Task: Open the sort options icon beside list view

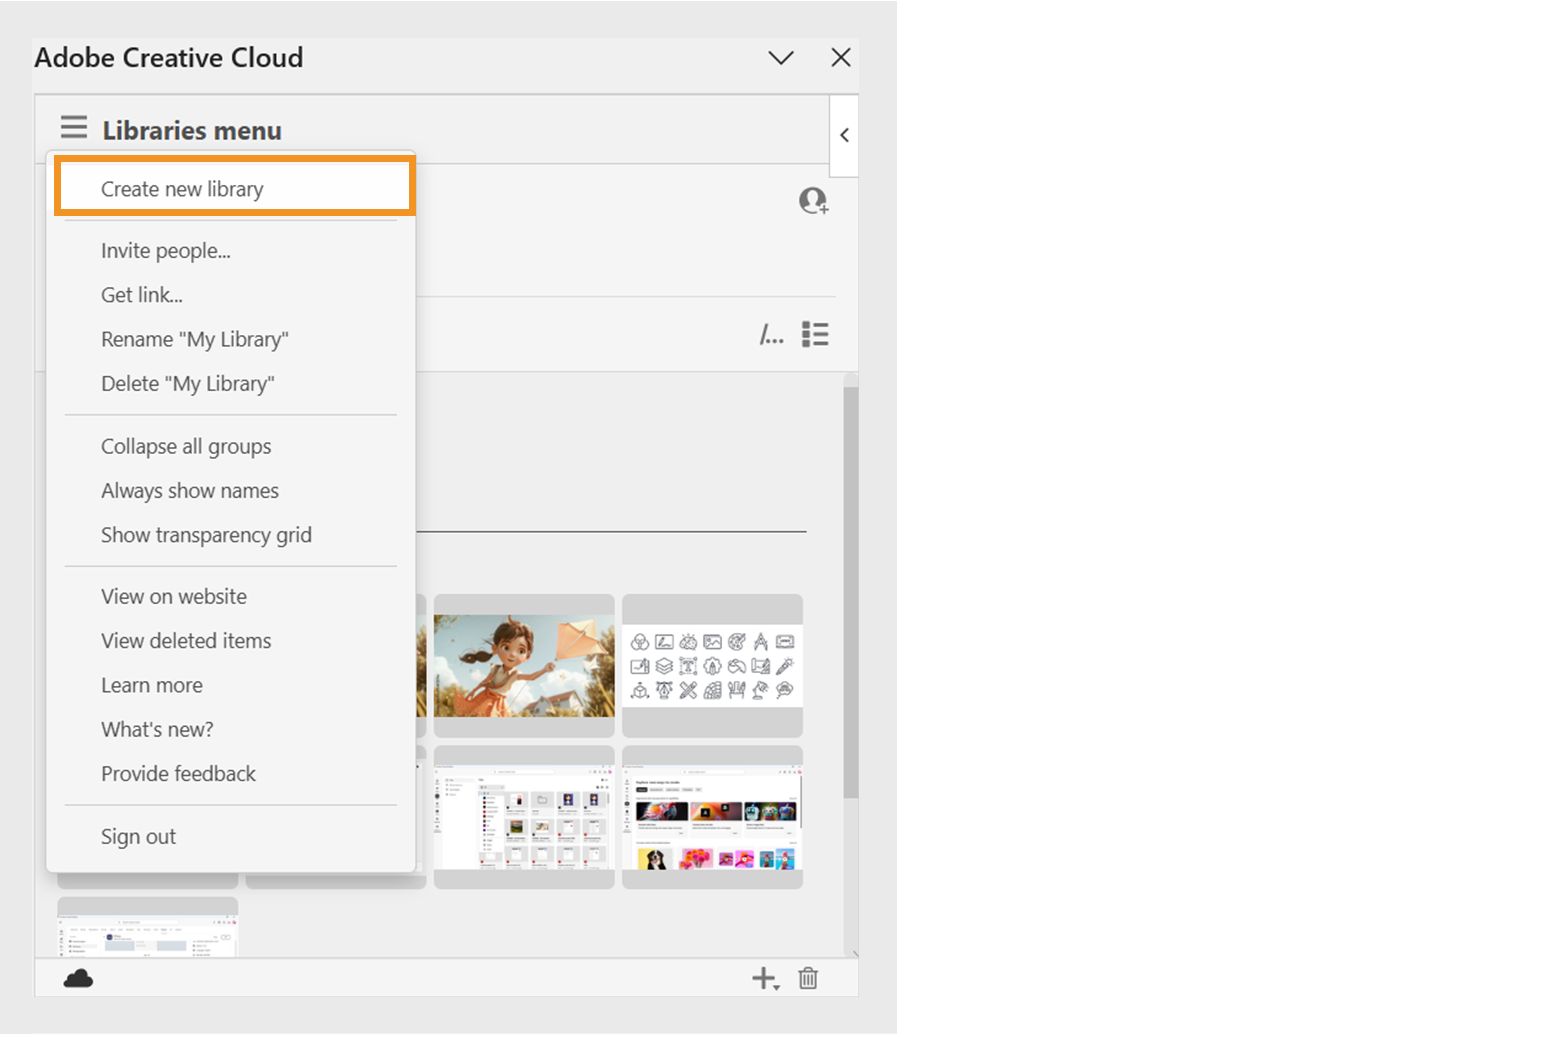Action: point(771,335)
